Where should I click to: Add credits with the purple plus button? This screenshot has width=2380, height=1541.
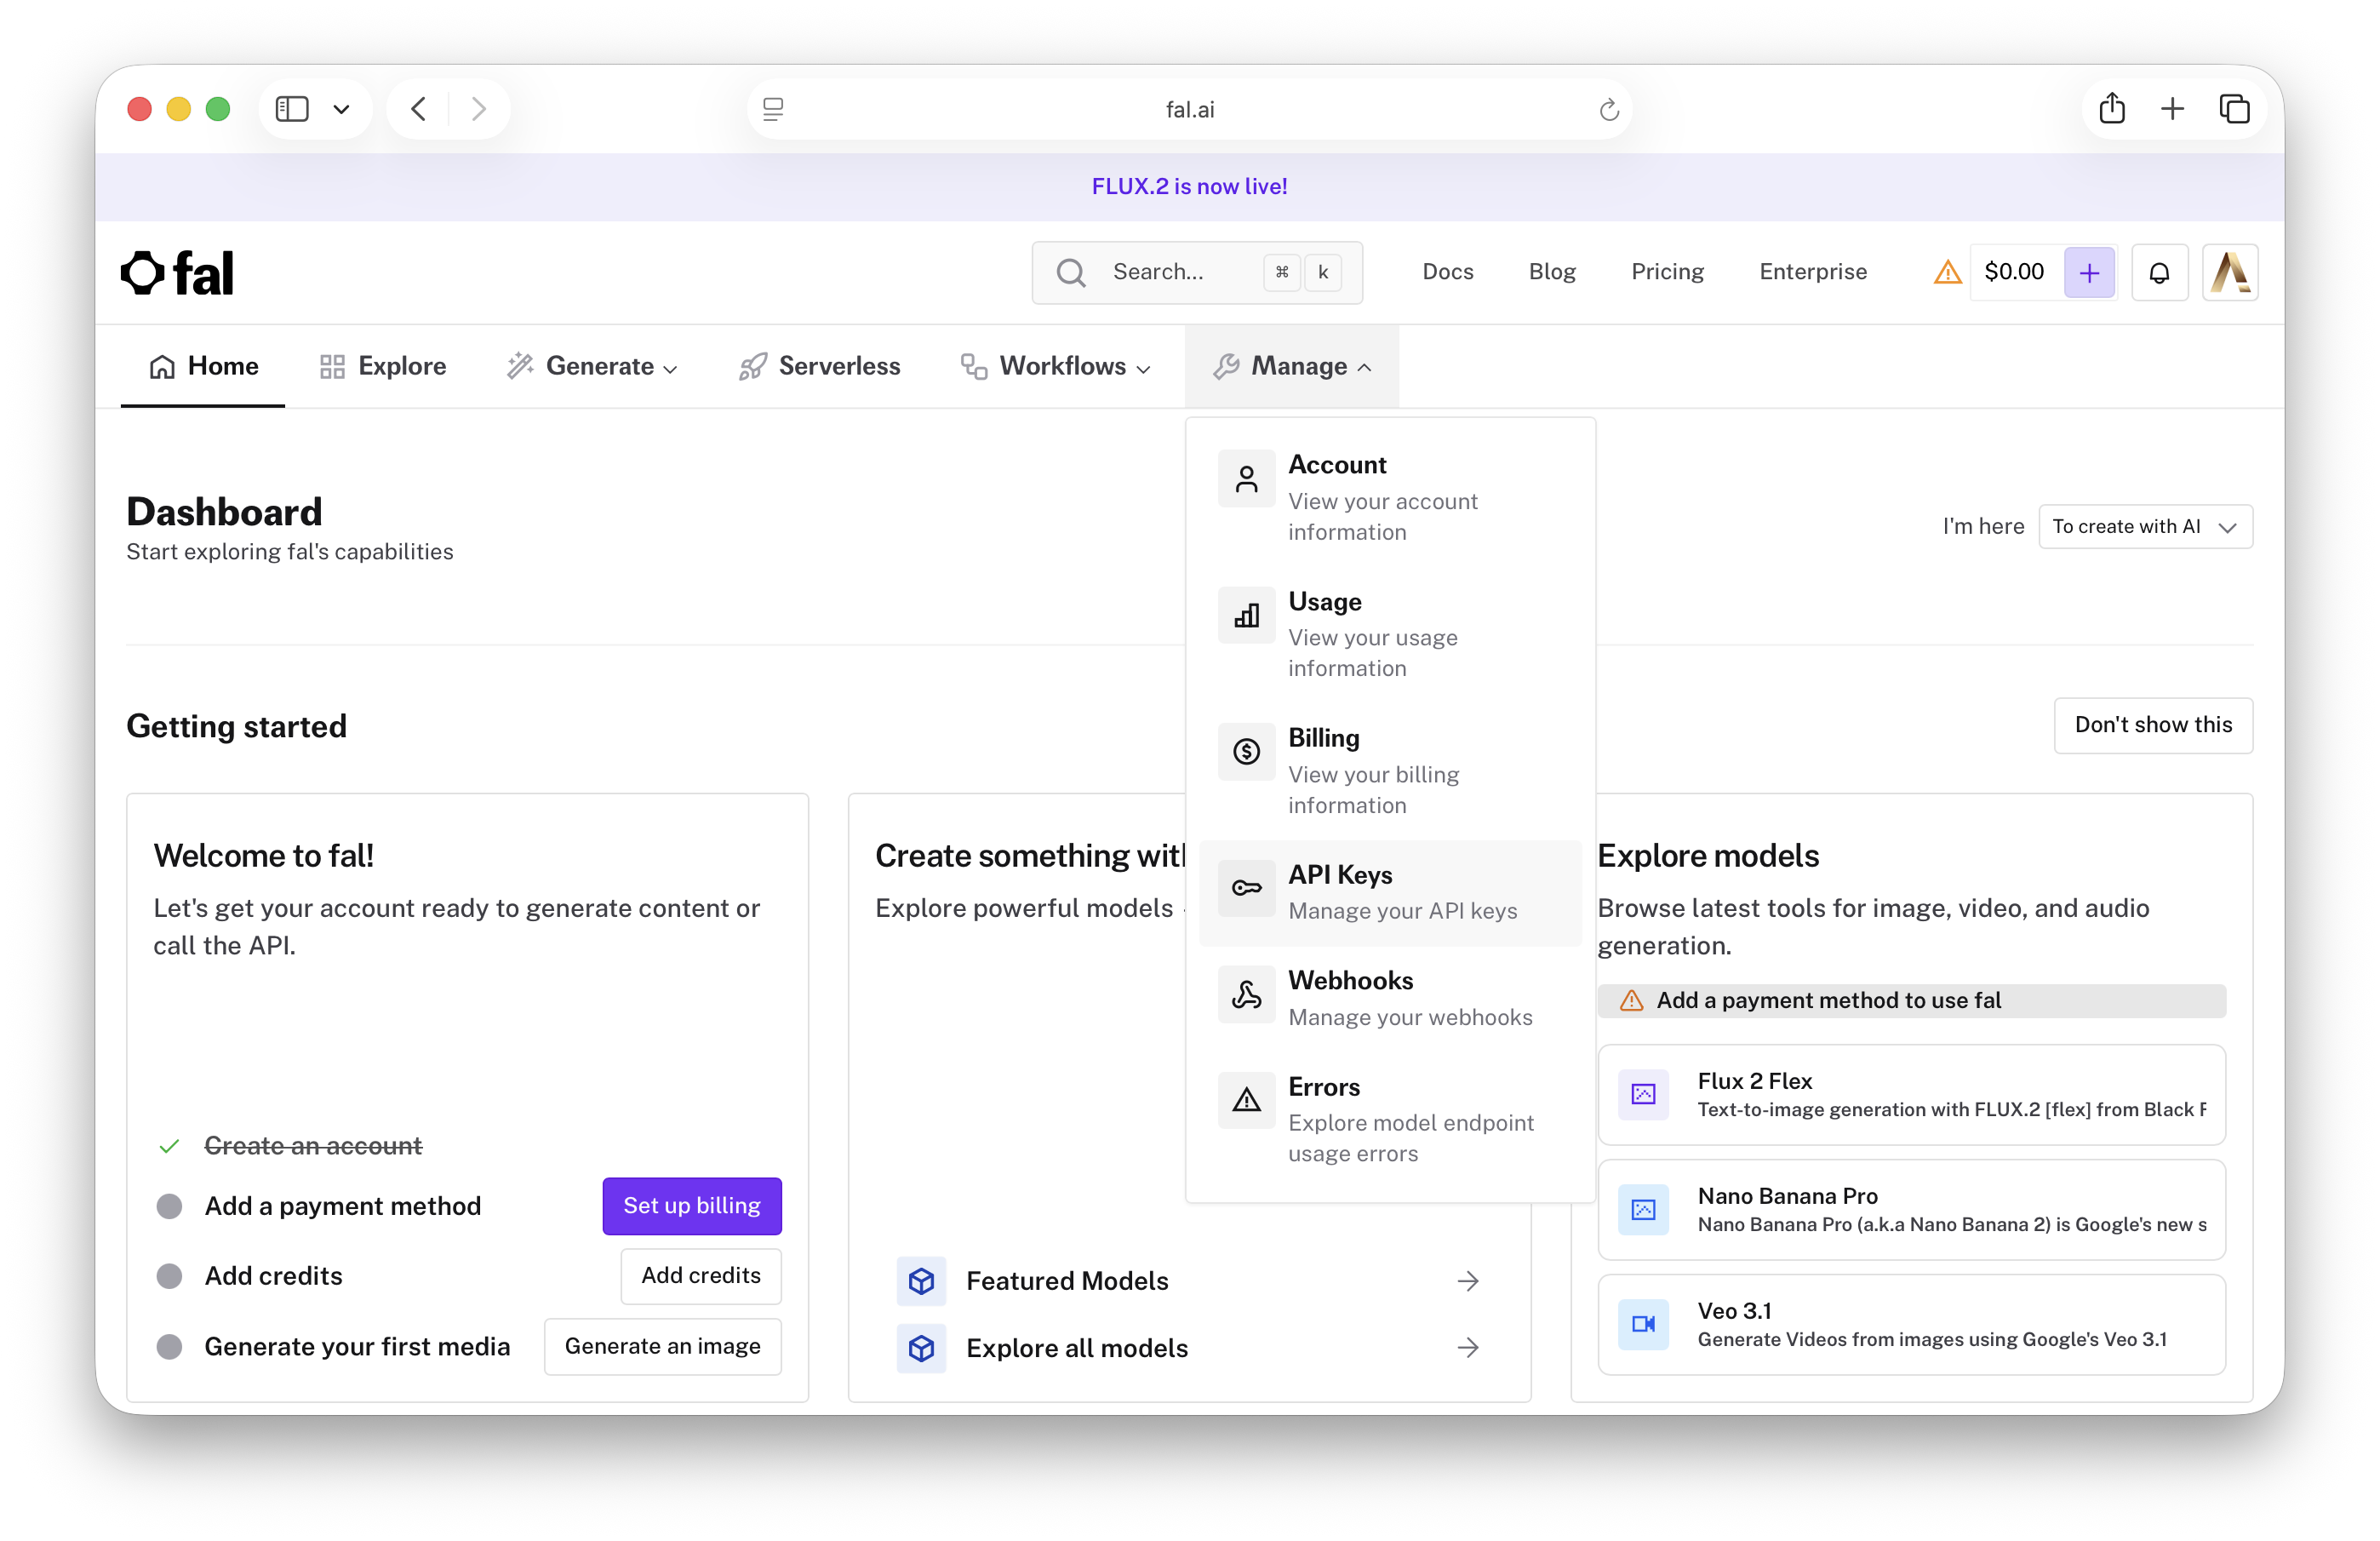click(x=2089, y=273)
